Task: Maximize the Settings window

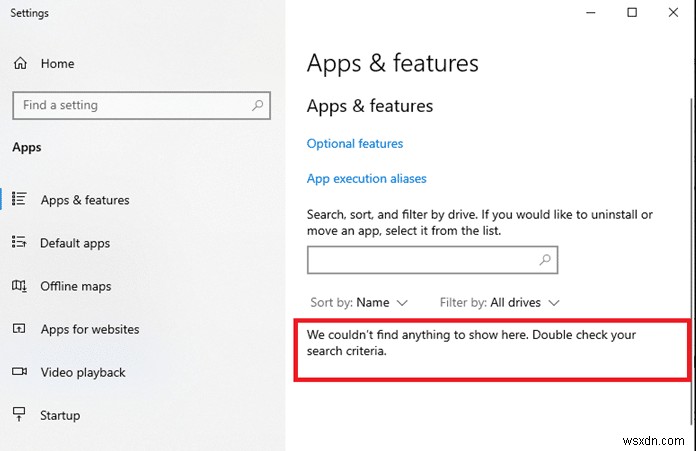Action: [632, 12]
